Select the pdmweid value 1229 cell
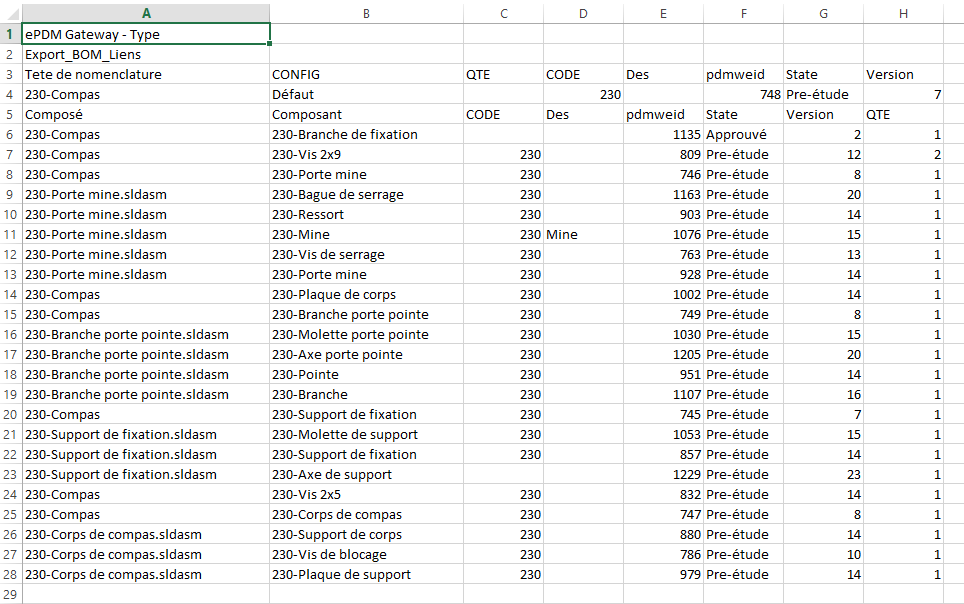This screenshot has width=964, height=604. pyautogui.click(x=663, y=475)
